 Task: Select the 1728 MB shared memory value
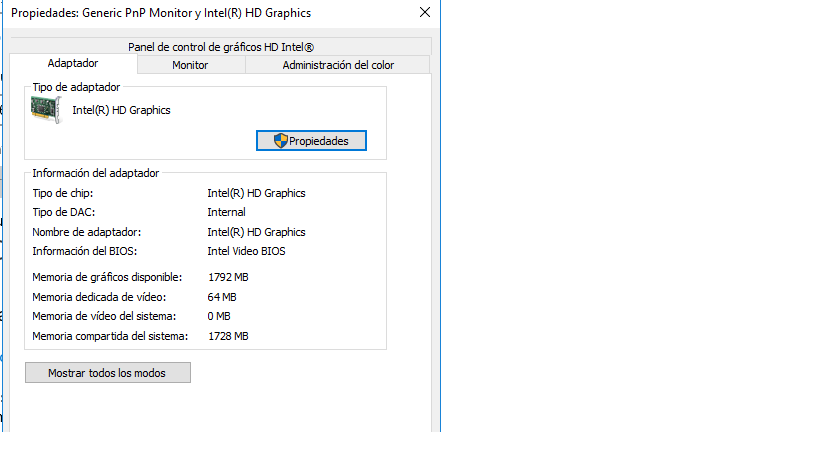(228, 336)
